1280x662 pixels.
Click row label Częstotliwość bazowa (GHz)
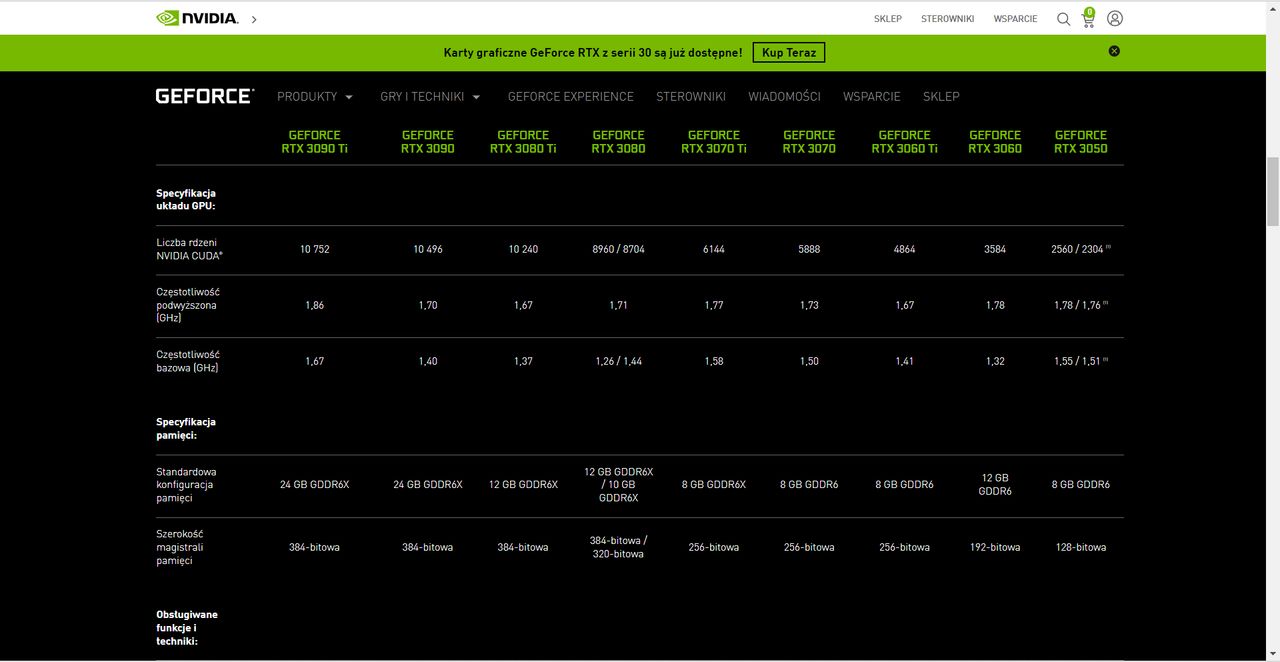pyautogui.click(x=188, y=361)
